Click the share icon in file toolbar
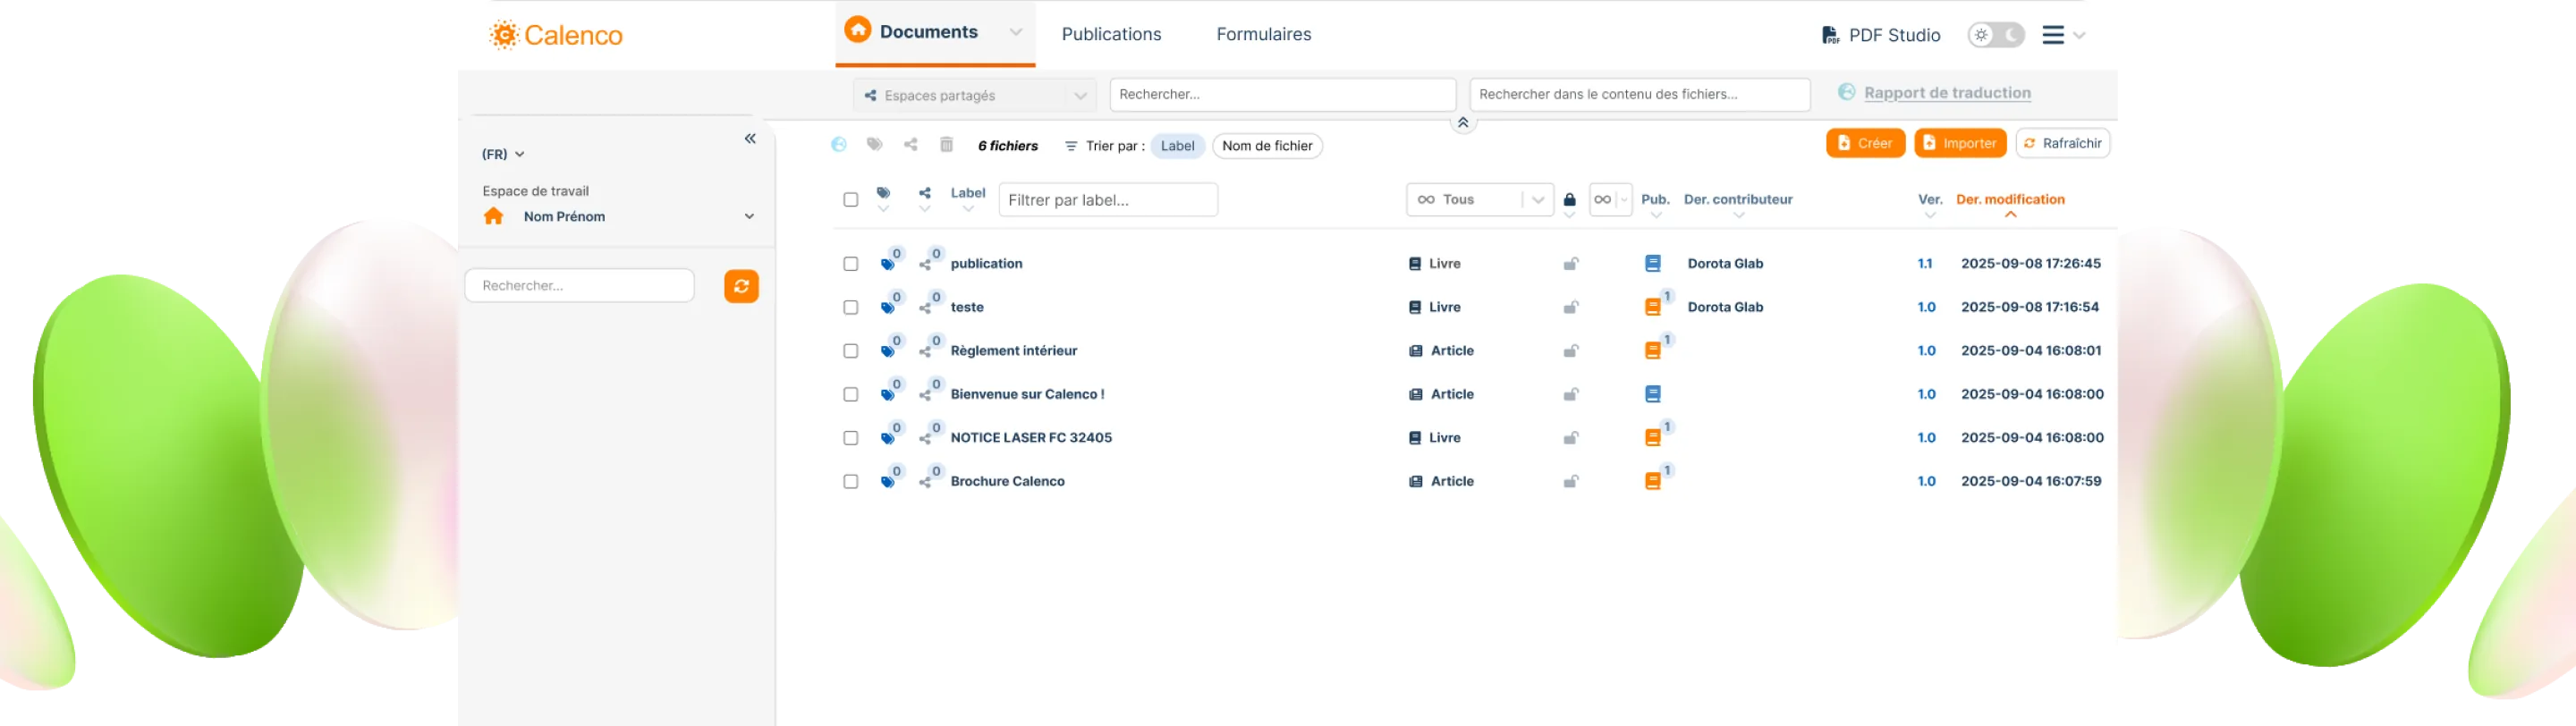The width and height of the screenshot is (2576, 726). click(x=911, y=145)
